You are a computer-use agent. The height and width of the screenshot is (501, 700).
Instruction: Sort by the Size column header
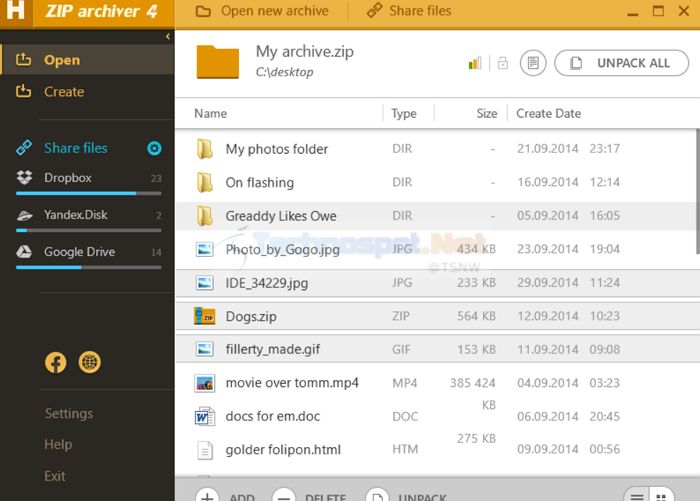coord(487,113)
